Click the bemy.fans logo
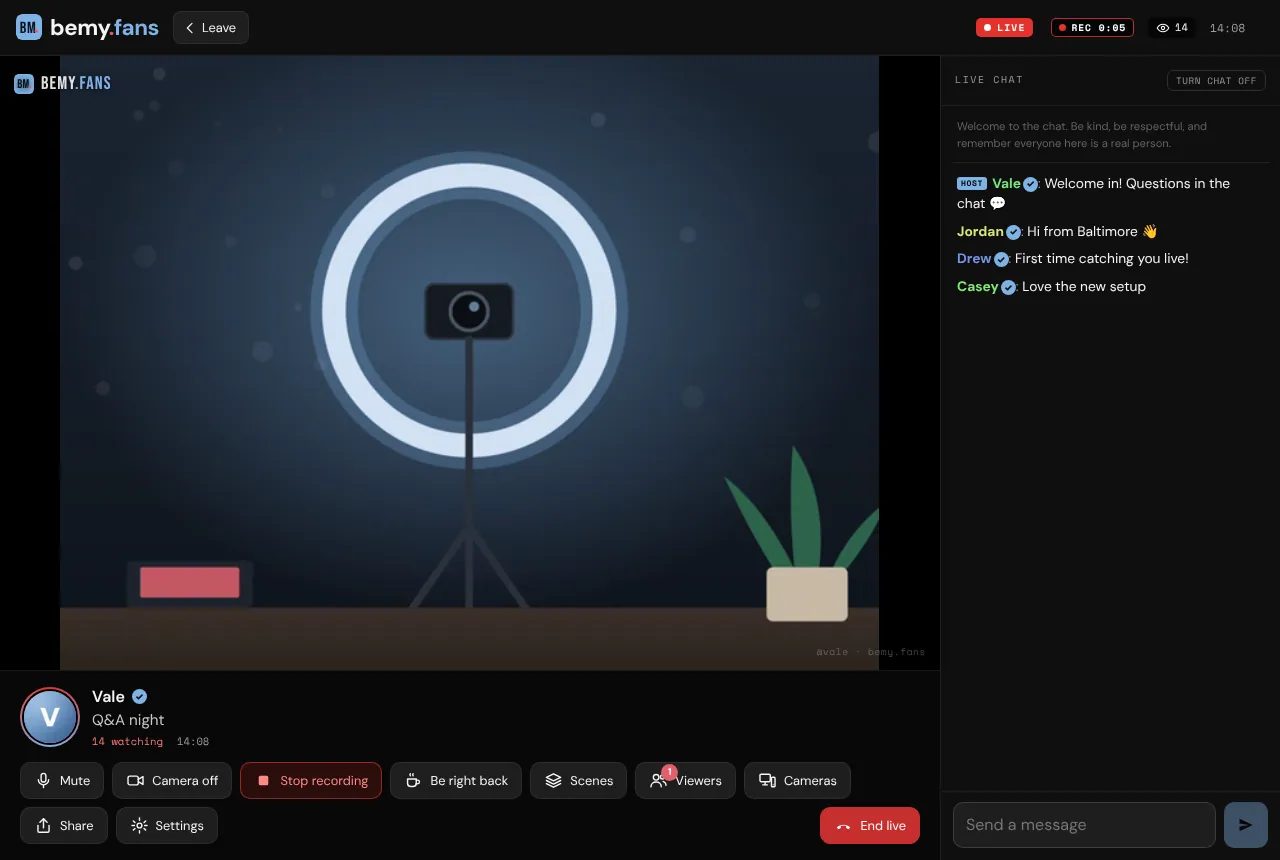The image size is (1280, 860). [87, 28]
